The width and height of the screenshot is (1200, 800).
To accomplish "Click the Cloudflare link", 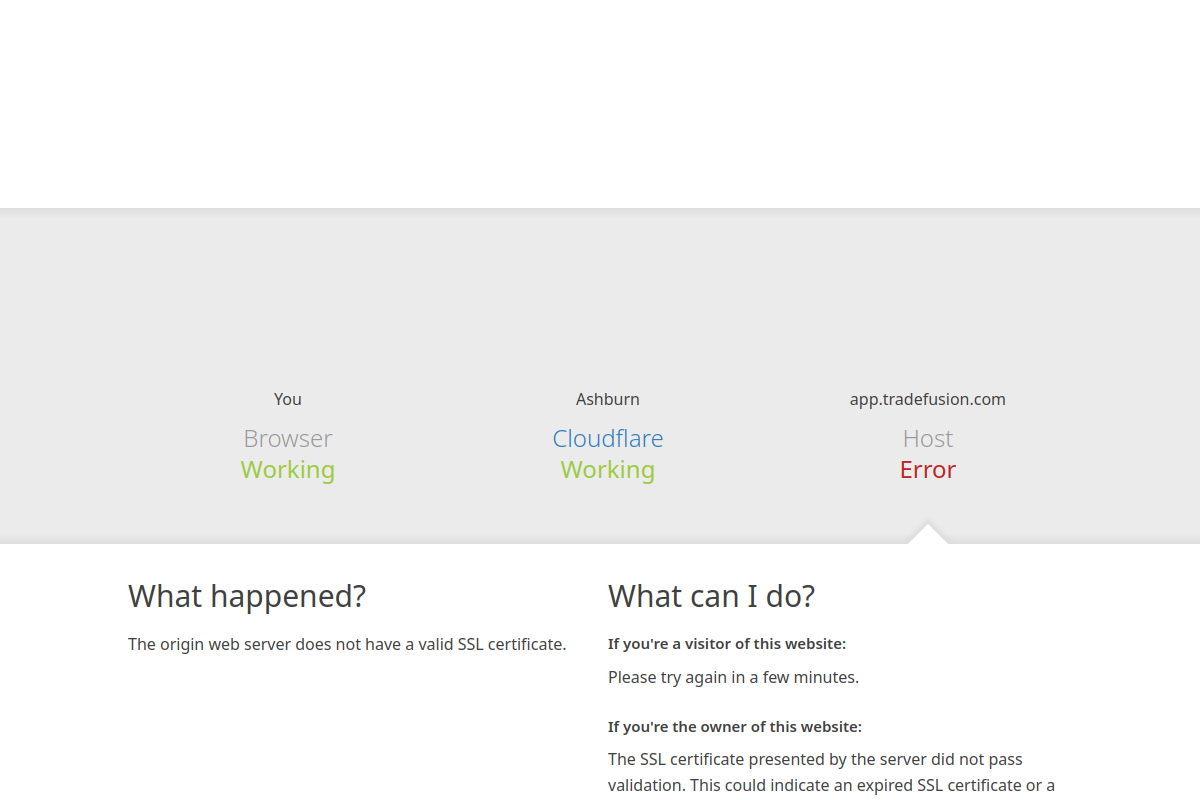I will pos(607,439).
